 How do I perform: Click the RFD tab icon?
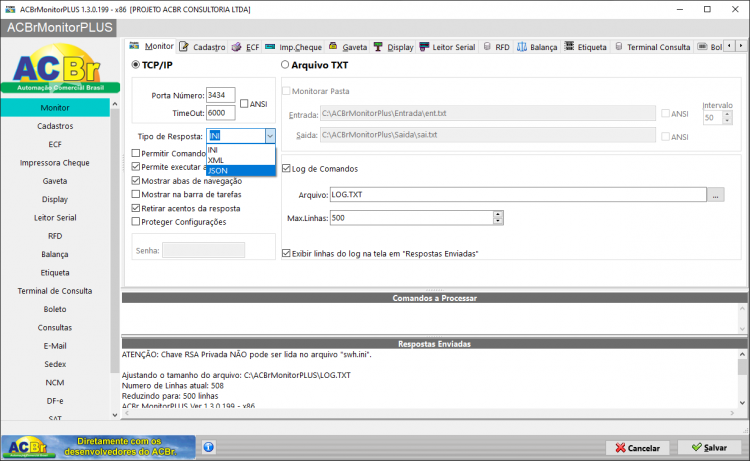(487, 46)
